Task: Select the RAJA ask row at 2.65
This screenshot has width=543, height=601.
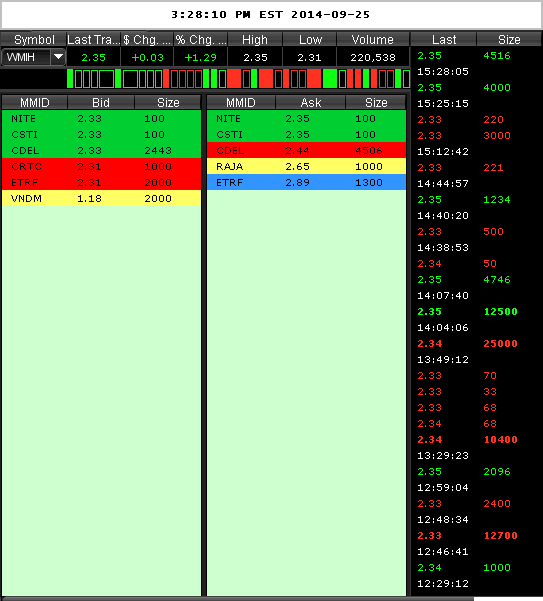Action: tap(307, 166)
